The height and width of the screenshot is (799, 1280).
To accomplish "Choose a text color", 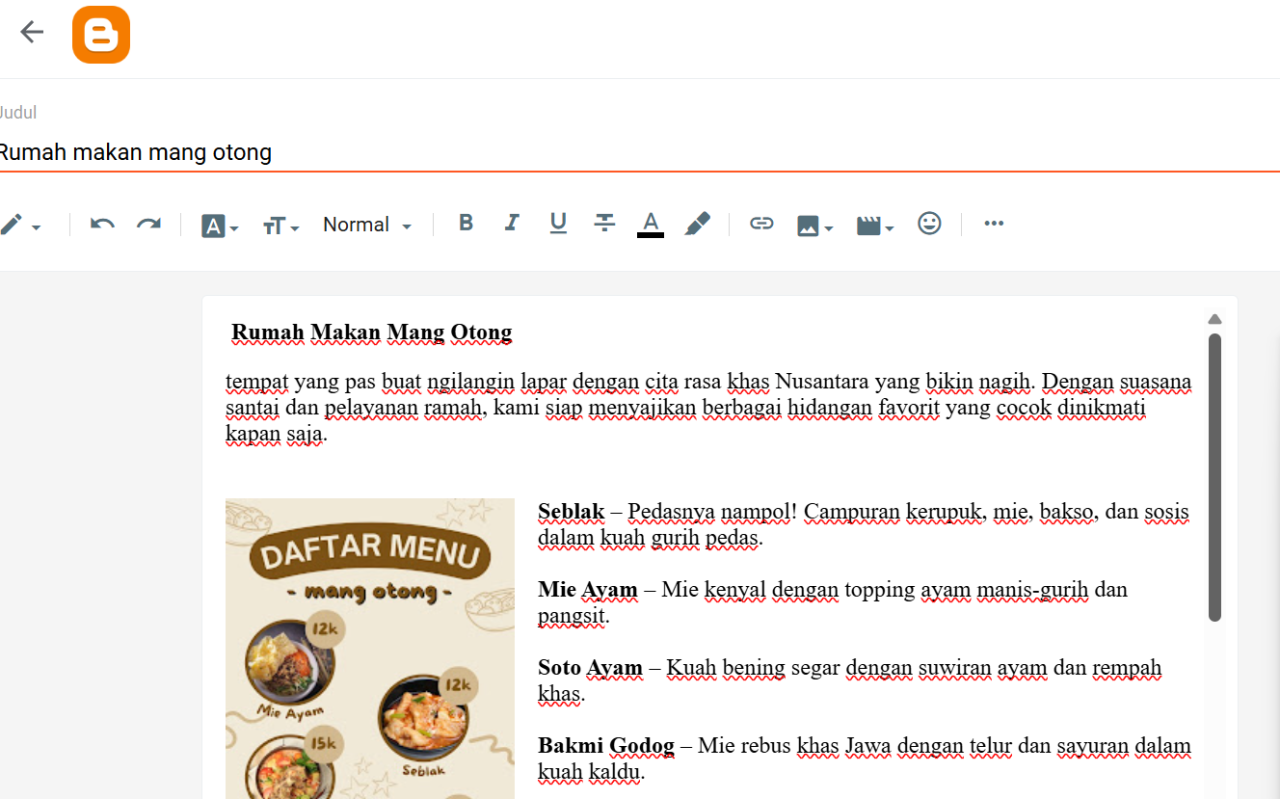I will pos(650,225).
